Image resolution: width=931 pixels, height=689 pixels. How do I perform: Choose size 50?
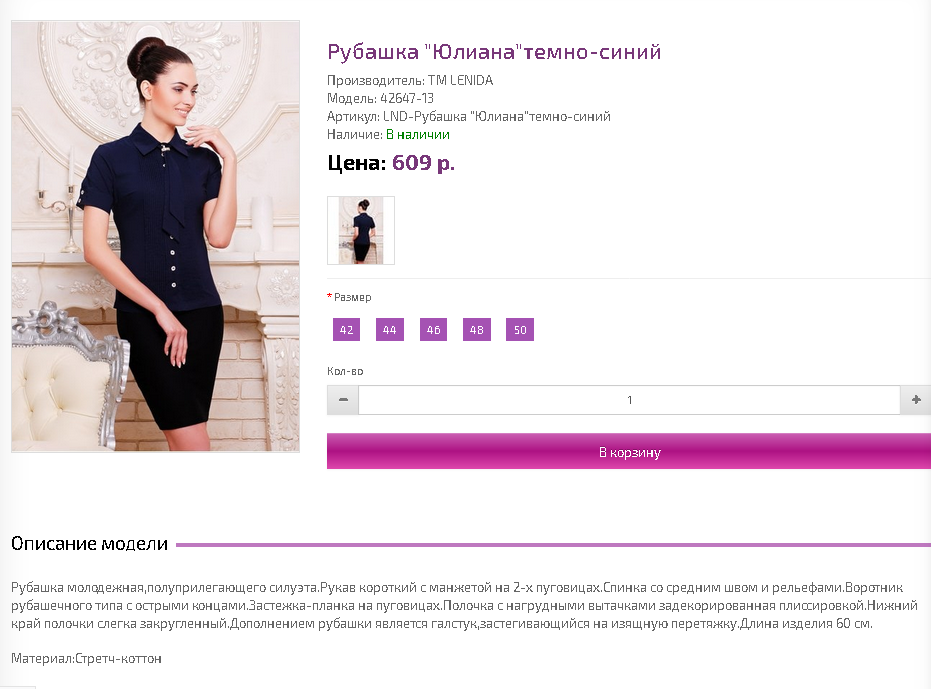click(x=520, y=330)
